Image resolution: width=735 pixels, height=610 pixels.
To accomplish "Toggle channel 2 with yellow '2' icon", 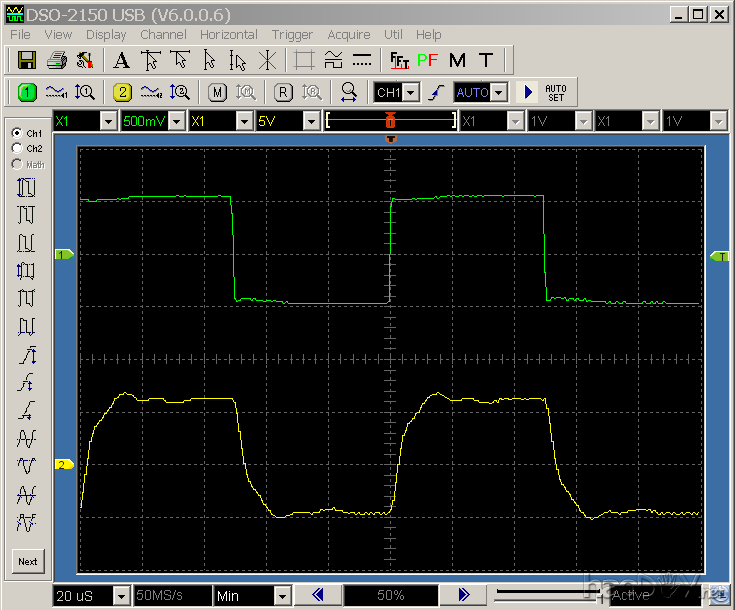I will point(123,92).
